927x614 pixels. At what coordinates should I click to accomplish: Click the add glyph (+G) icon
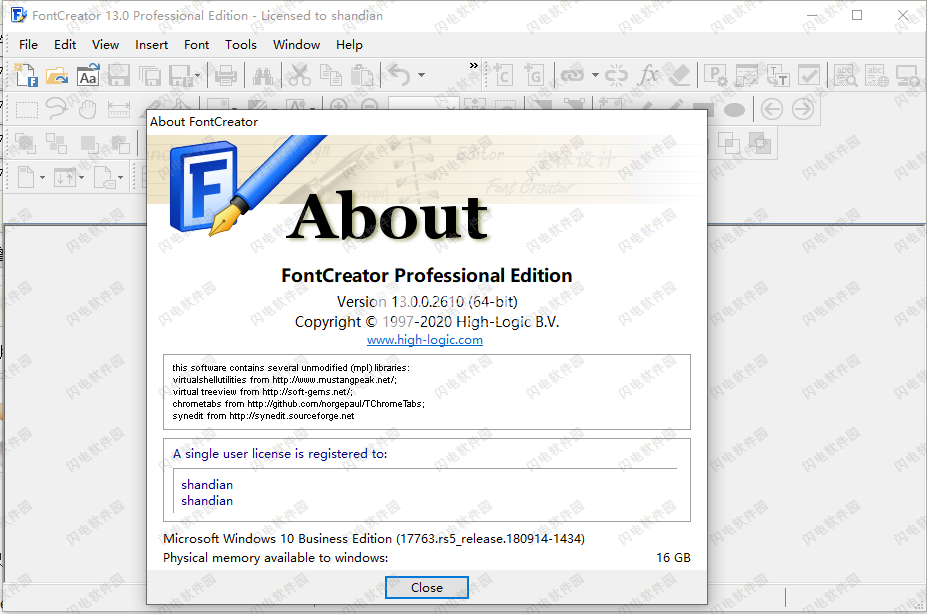click(534, 75)
